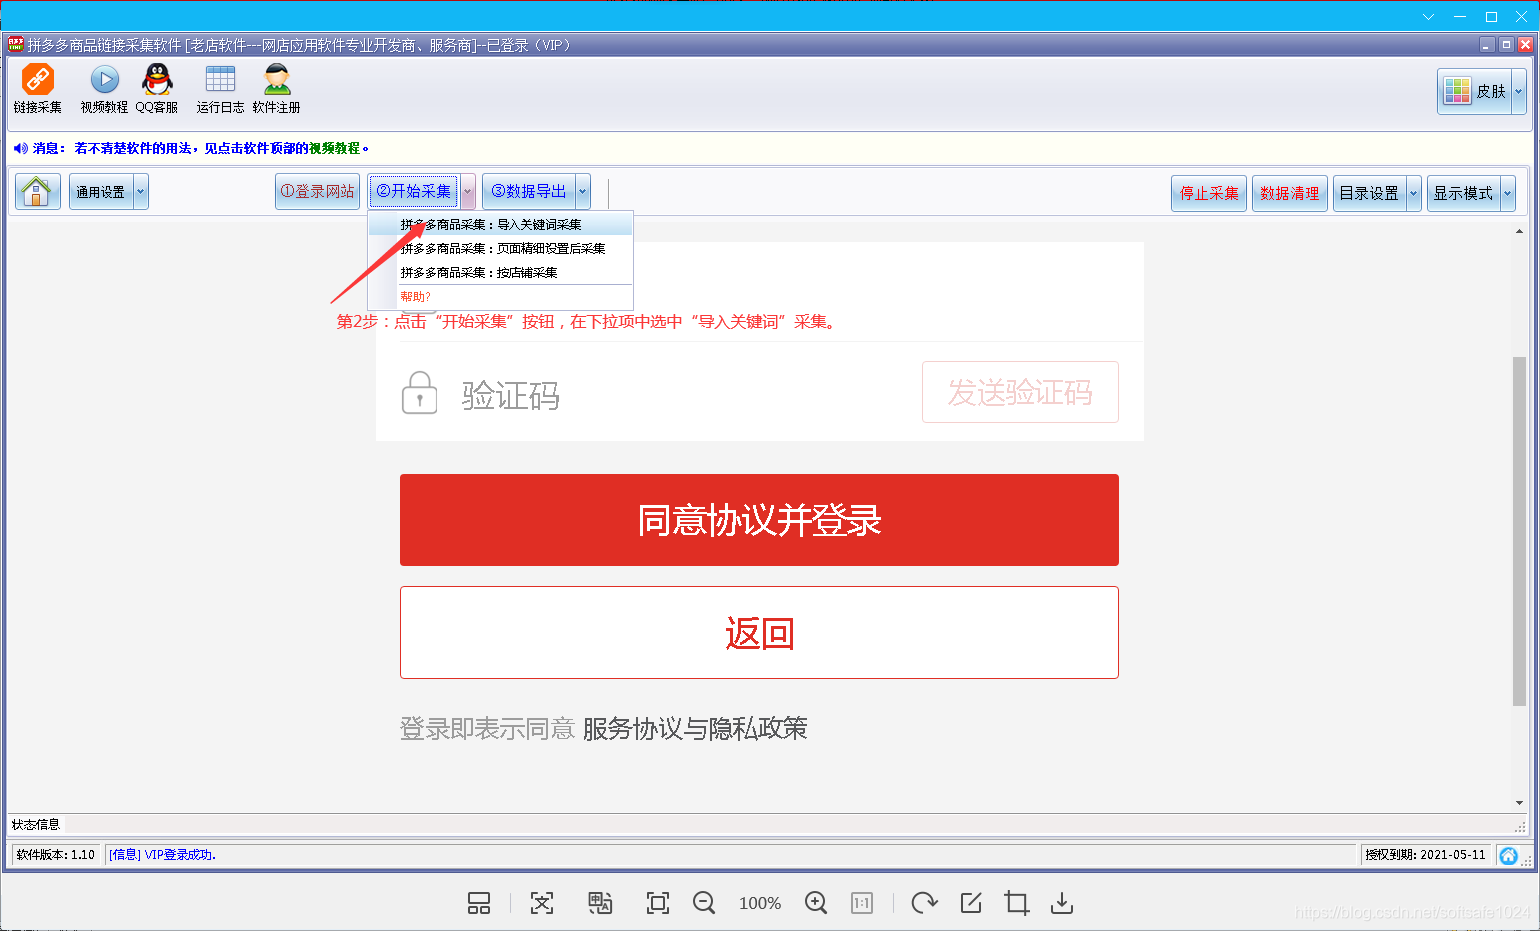Expand the 皮肤 skin dropdown arrow
This screenshot has height=931, width=1540.
point(1519,91)
